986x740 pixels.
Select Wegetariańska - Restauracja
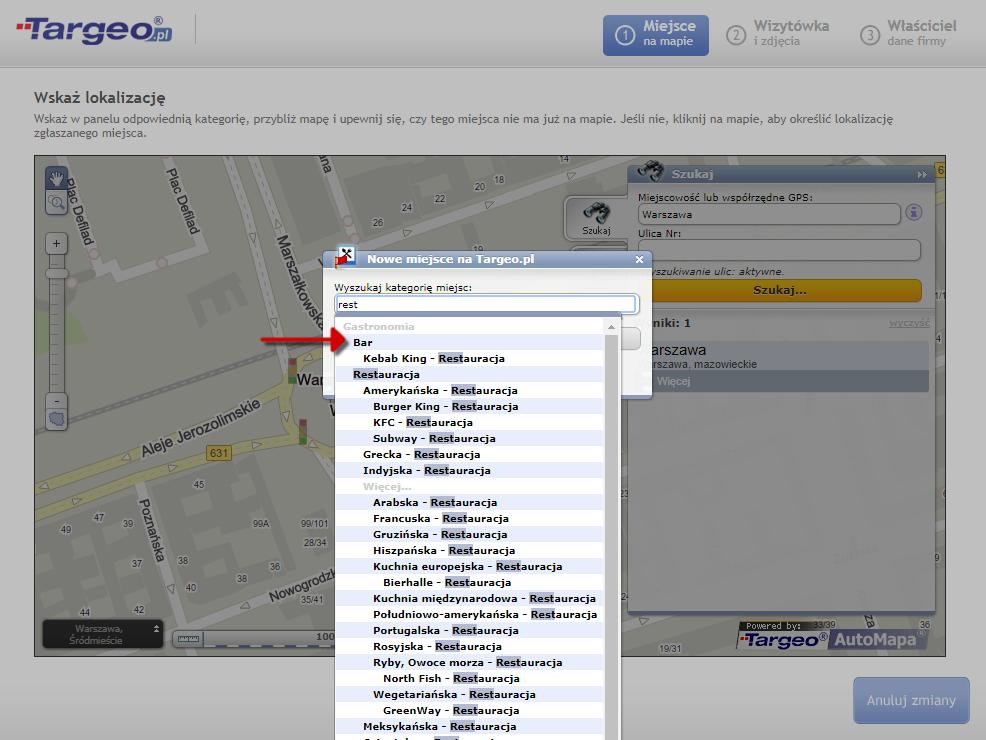coord(469,695)
